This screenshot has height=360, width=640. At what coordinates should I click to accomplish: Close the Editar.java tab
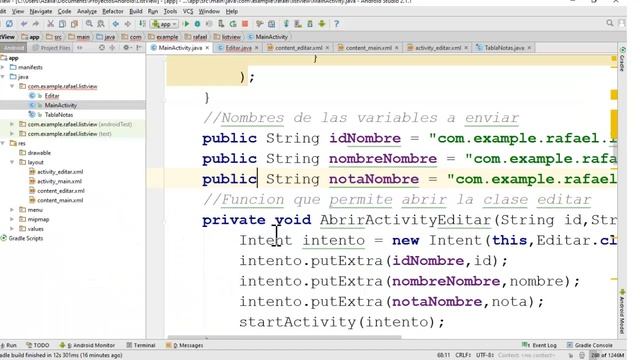(256, 48)
